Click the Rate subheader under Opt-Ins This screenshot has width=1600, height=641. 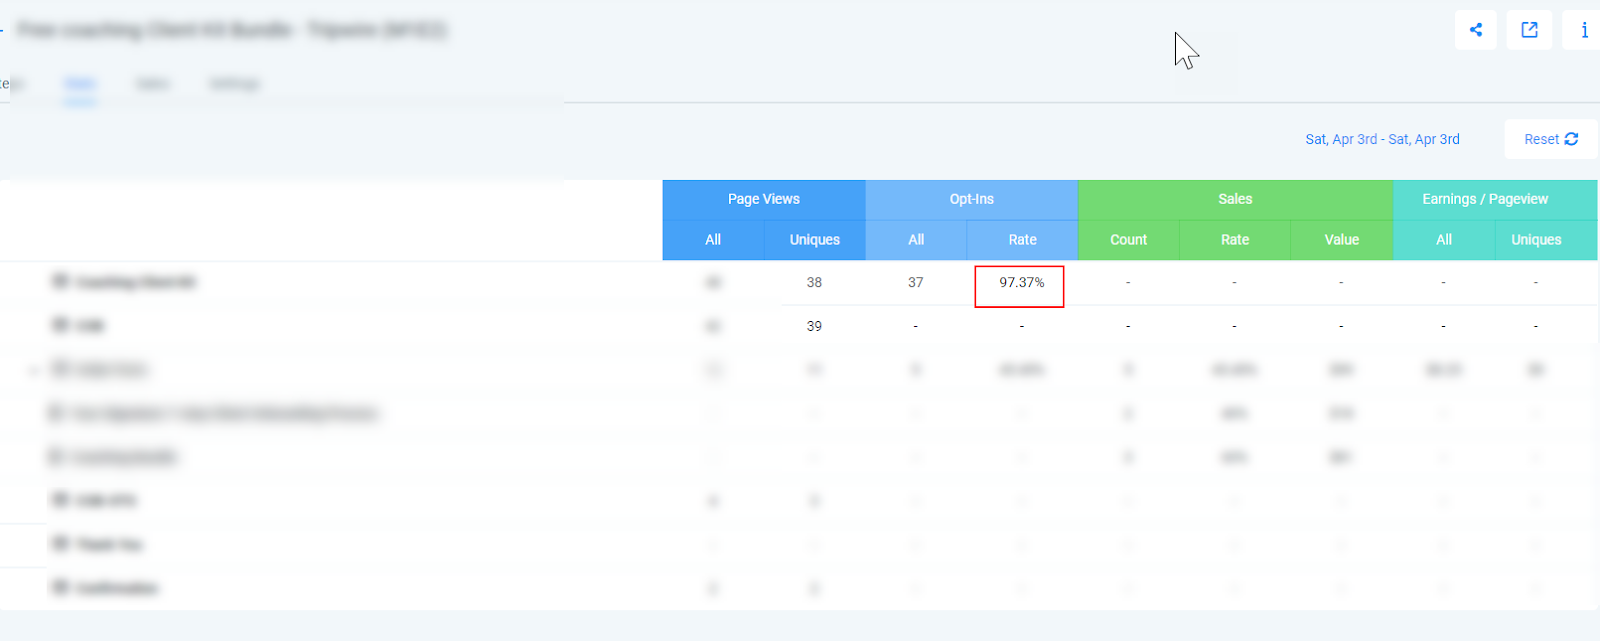click(x=1022, y=240)
